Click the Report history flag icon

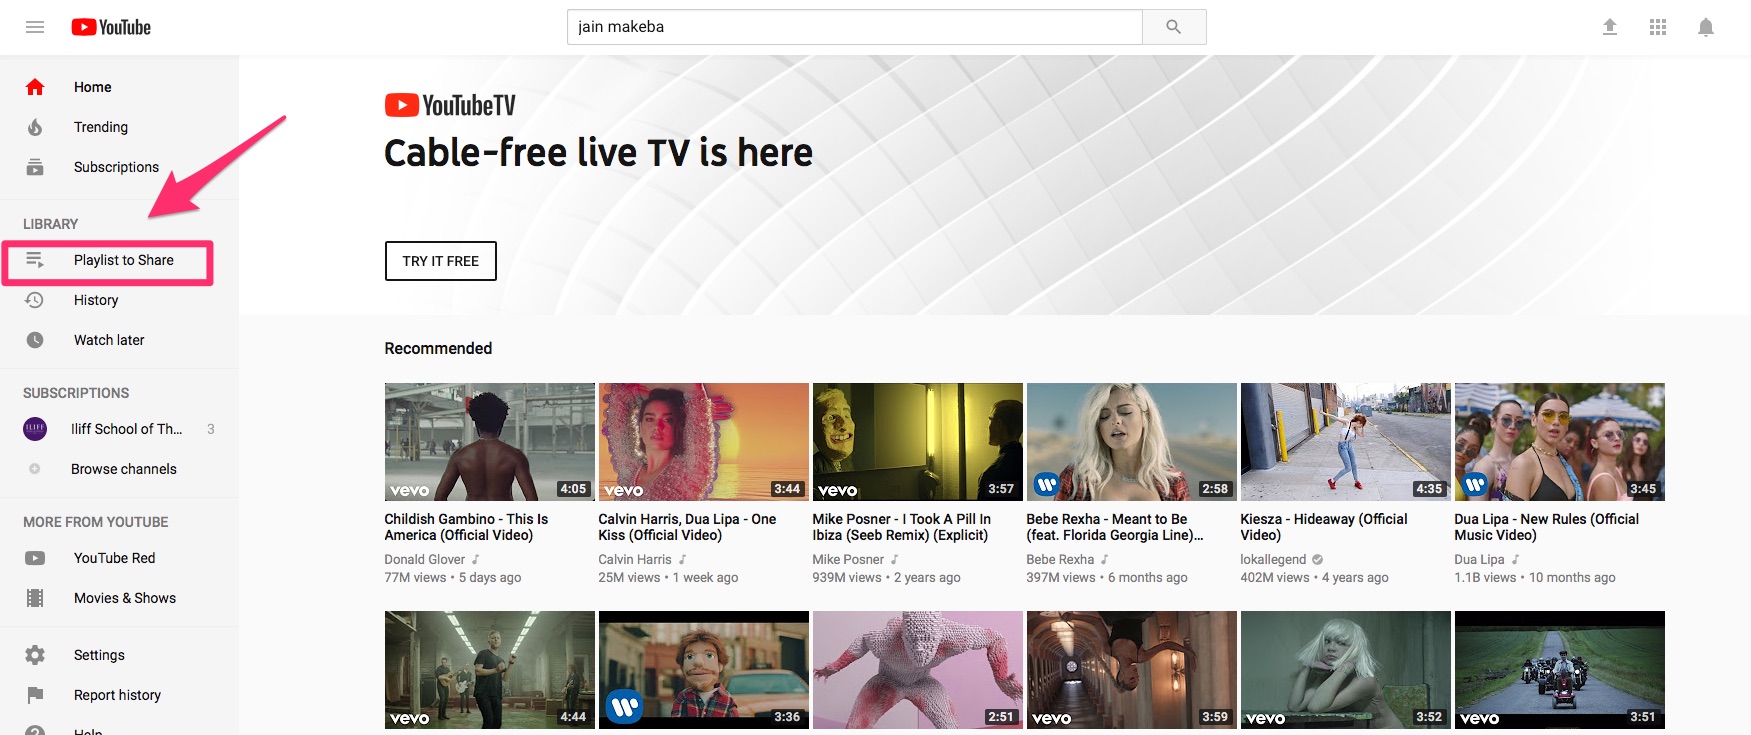(x=35, y=695)
